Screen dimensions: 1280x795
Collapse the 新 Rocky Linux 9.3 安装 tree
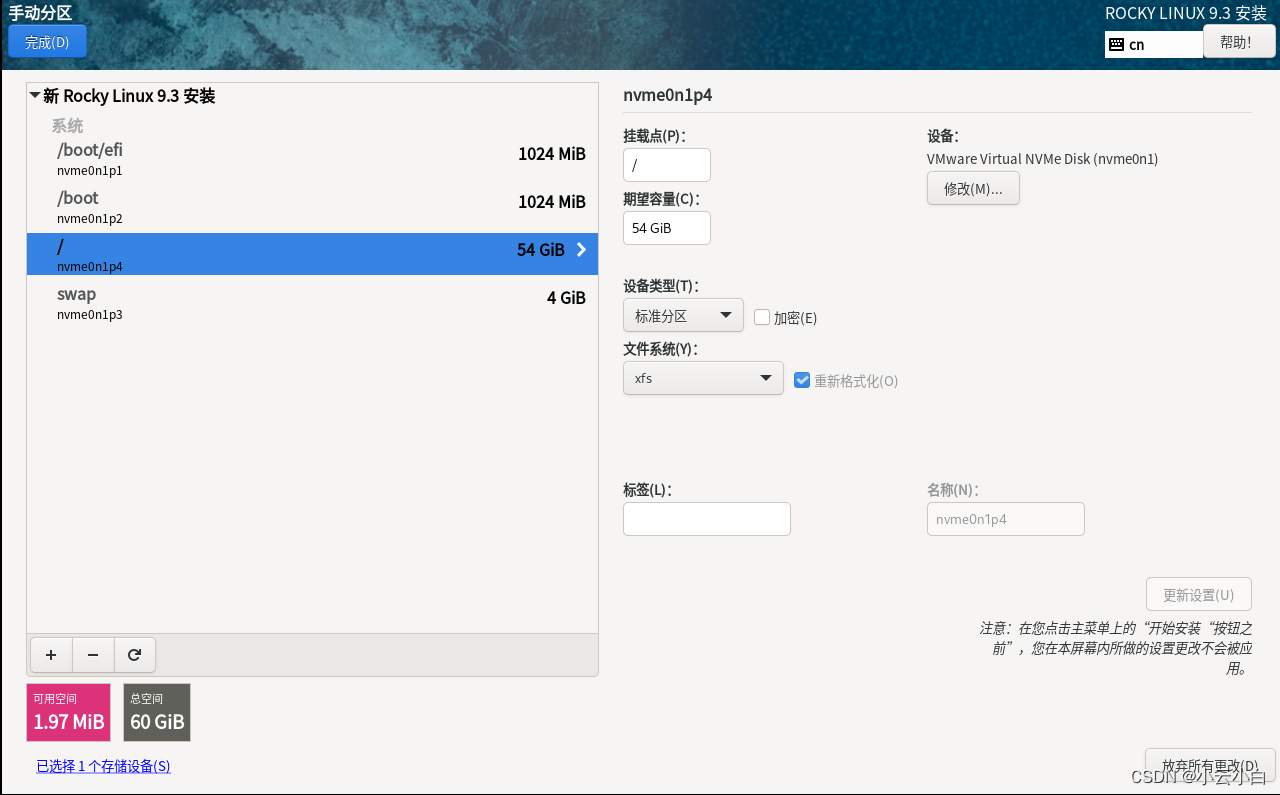35,96
